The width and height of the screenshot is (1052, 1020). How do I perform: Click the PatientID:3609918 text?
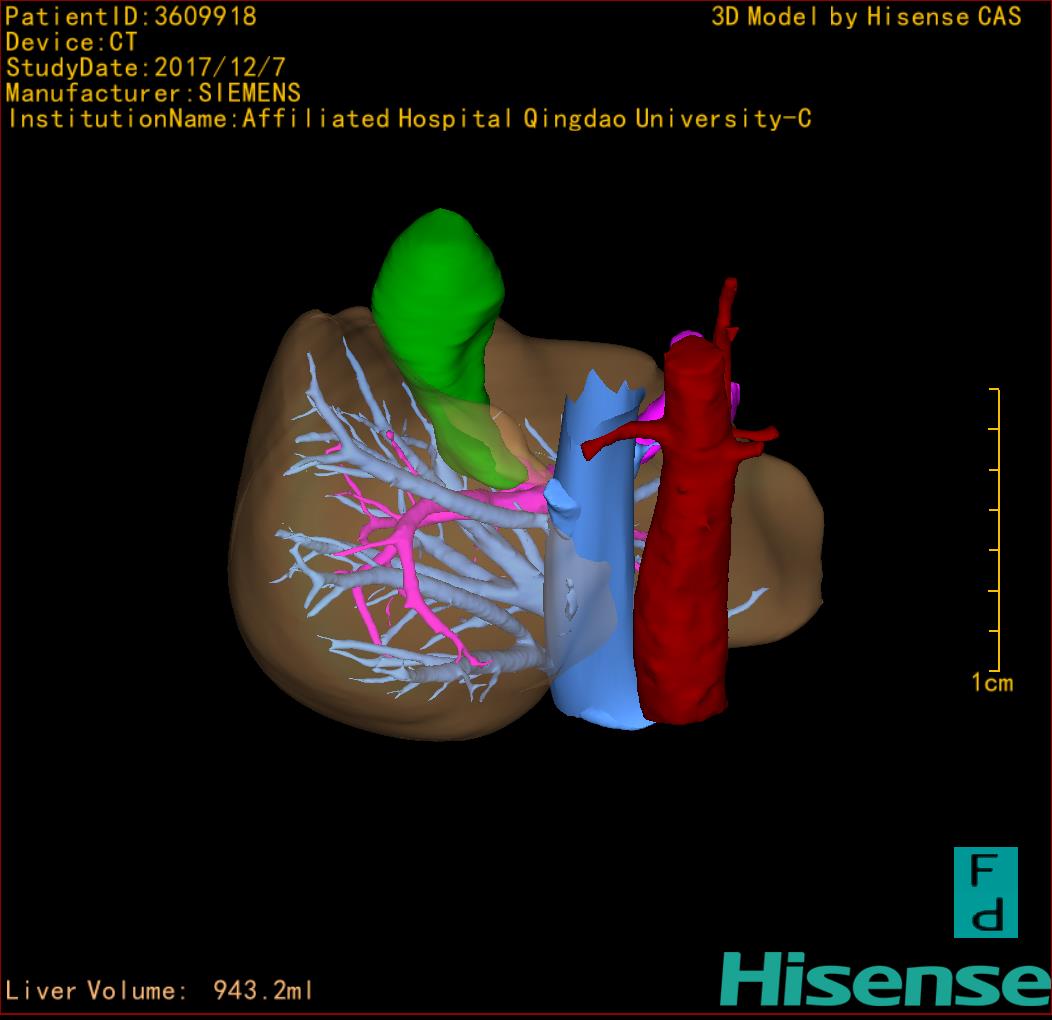131,16
